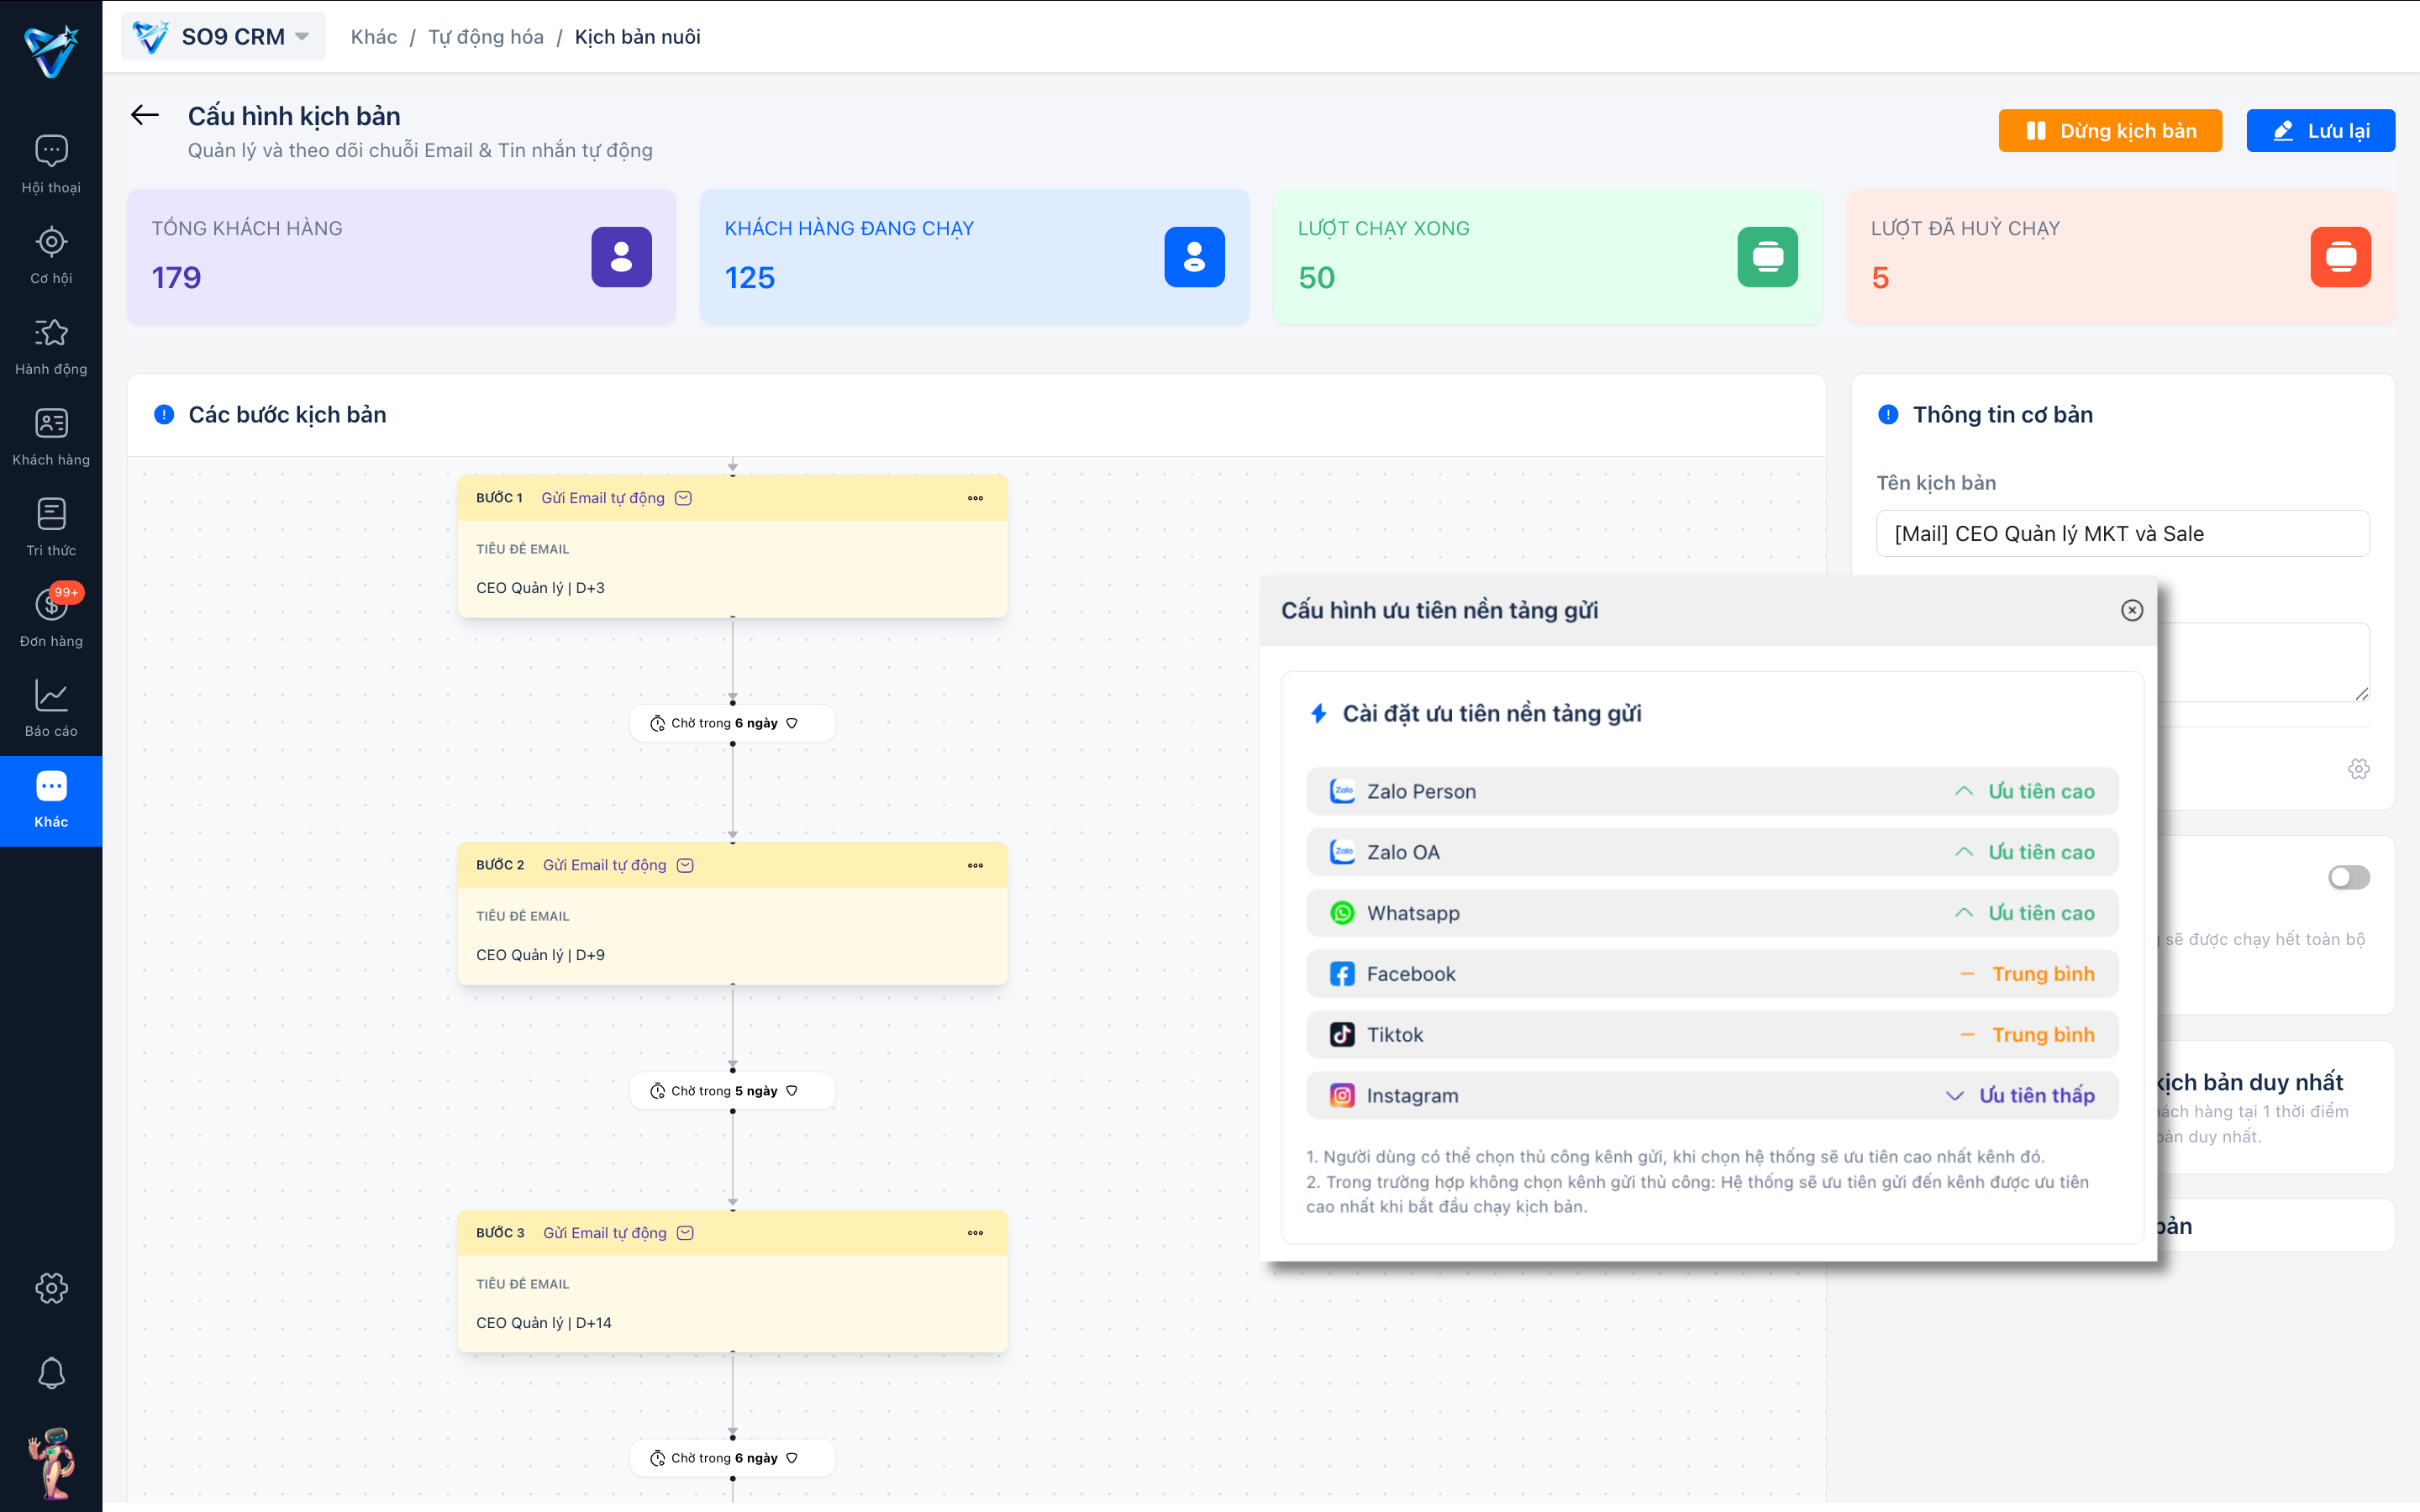Go to Hành động sidebar section

click(51, 347)
